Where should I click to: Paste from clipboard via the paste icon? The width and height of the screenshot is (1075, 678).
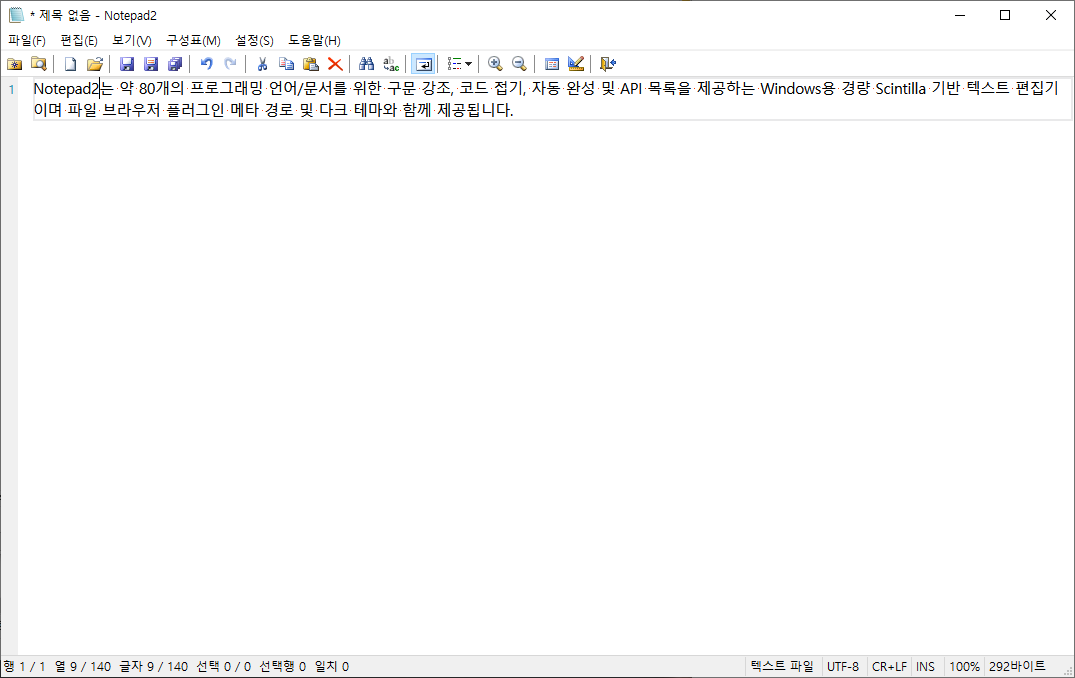pyautogui.click(x=310, y=63)
